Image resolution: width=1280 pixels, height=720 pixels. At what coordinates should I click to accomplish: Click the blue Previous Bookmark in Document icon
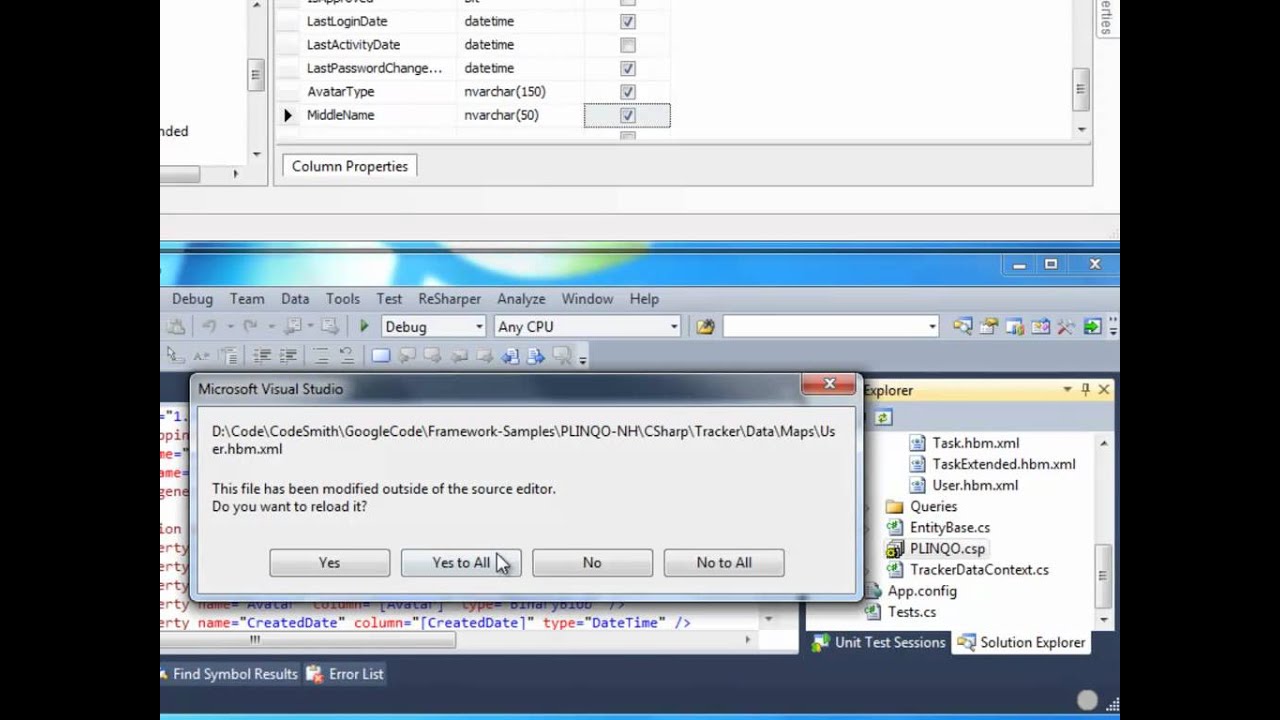pos(511,355)
